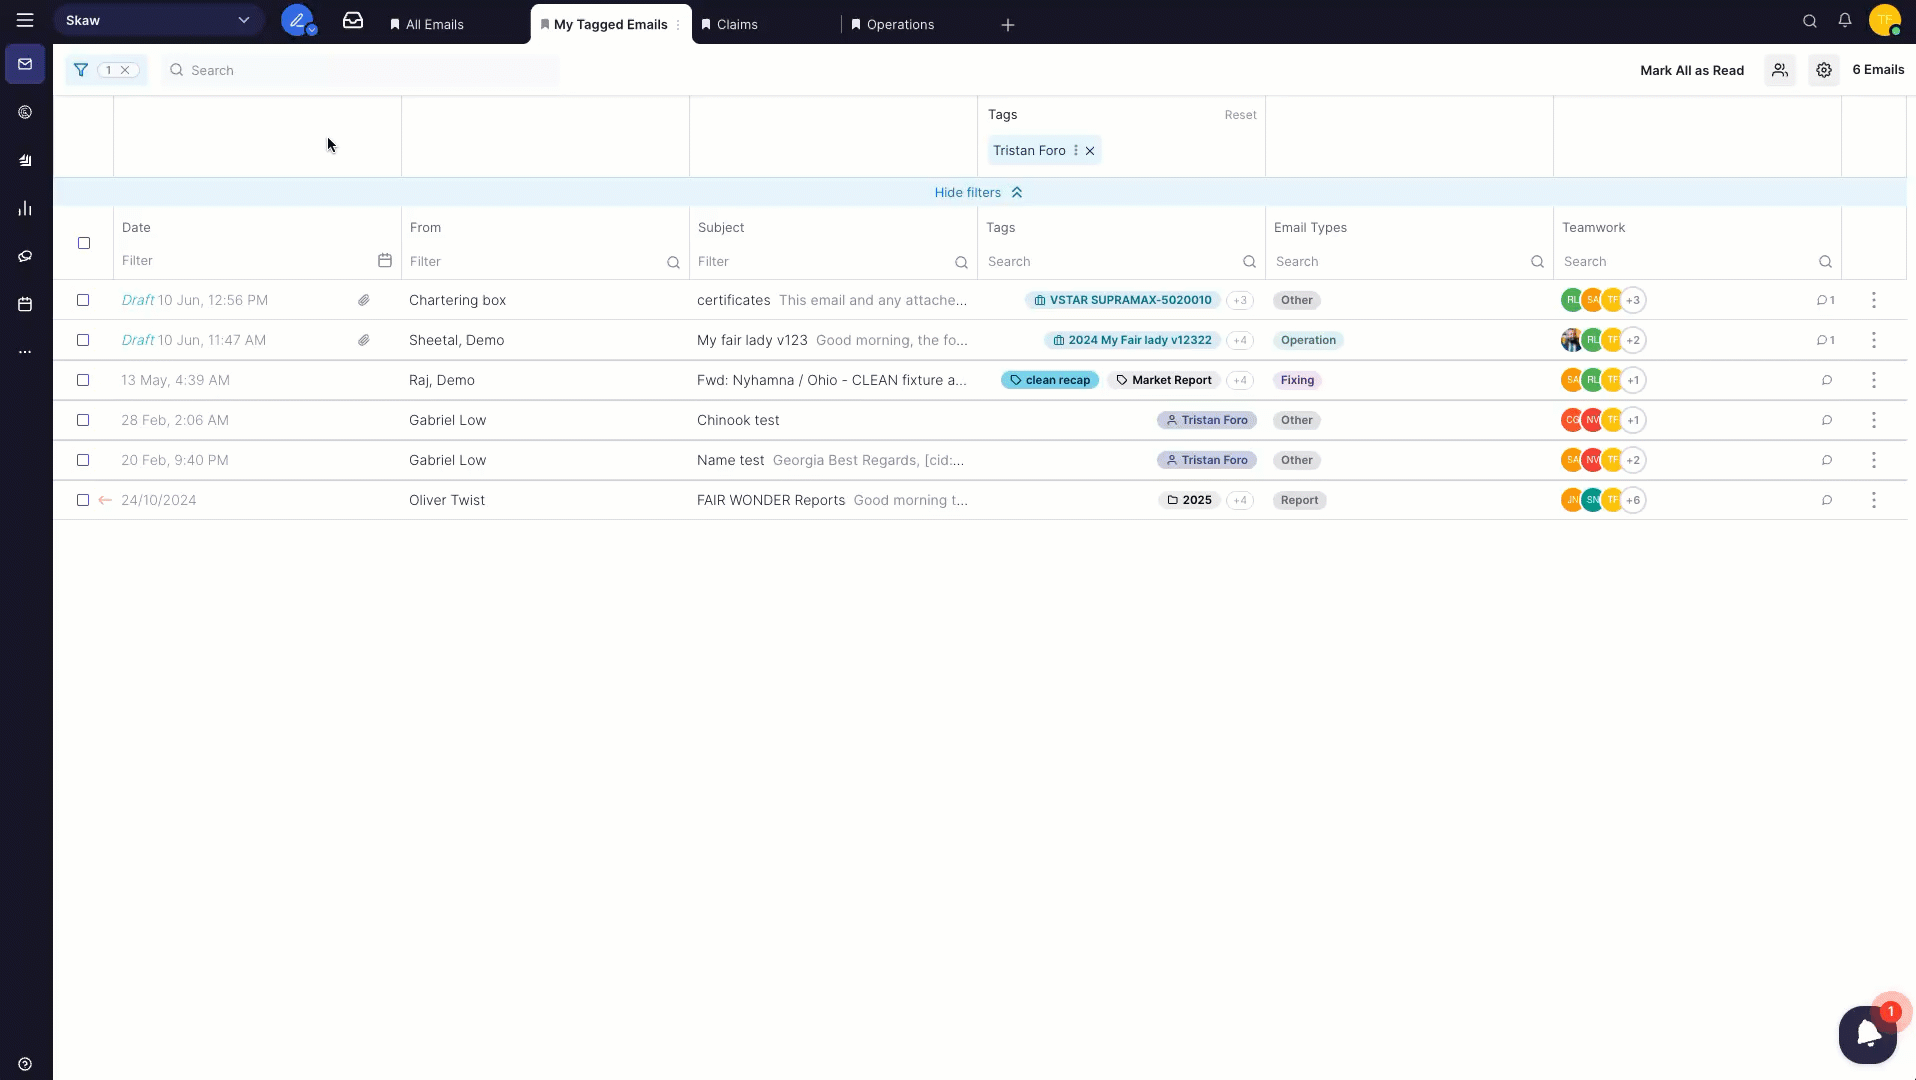This screenshot has width=1916, height=1080.
Task: Click the global search magnifier icon
Action: click(1810, 21)
